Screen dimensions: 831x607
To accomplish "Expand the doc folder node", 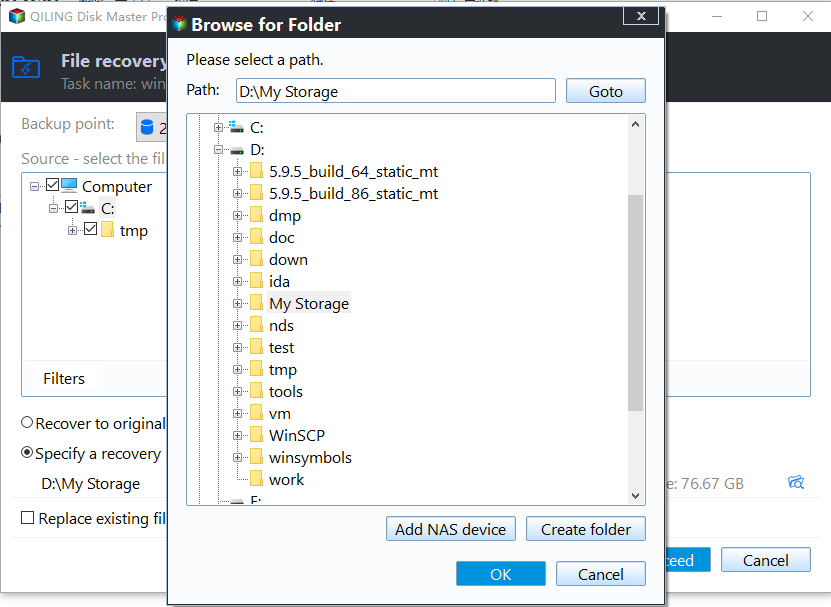I will tap(237, 237).
